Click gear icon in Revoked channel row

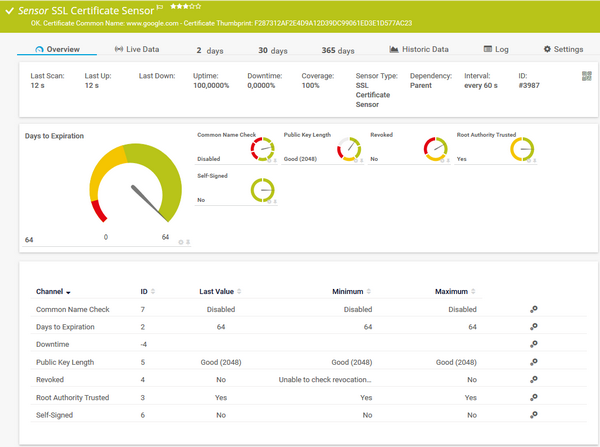534,380
